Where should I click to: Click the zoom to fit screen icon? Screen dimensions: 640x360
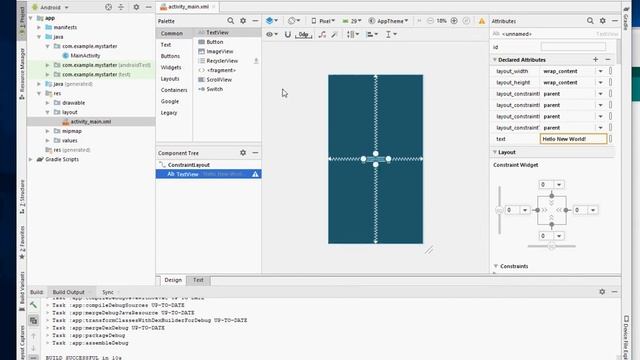pos(467,21)
